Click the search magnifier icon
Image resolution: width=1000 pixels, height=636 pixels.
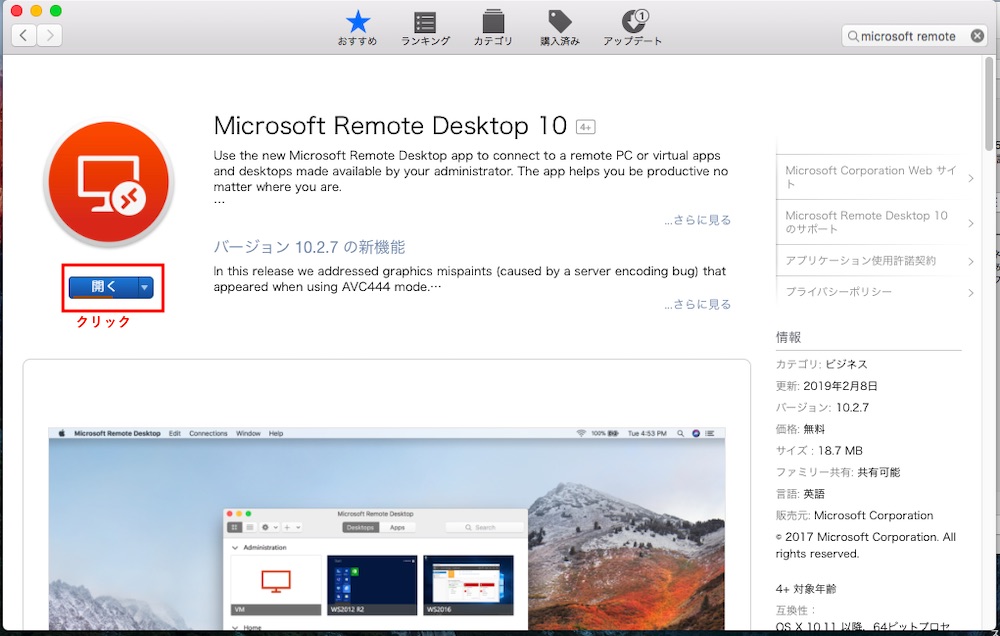[x=853, y=36]
